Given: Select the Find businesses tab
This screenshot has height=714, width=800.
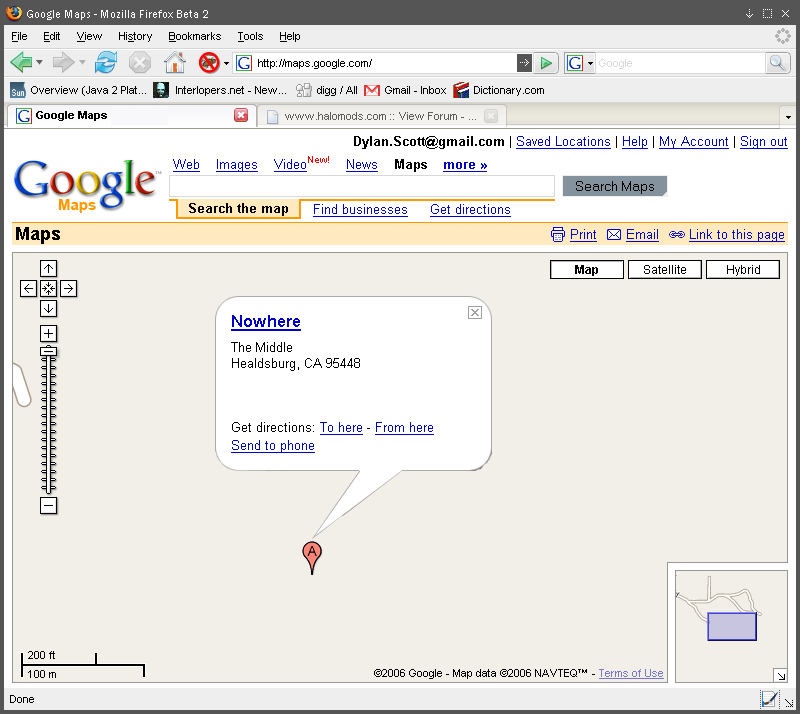Looking at the screenshot, I should (x=360, y=209).
